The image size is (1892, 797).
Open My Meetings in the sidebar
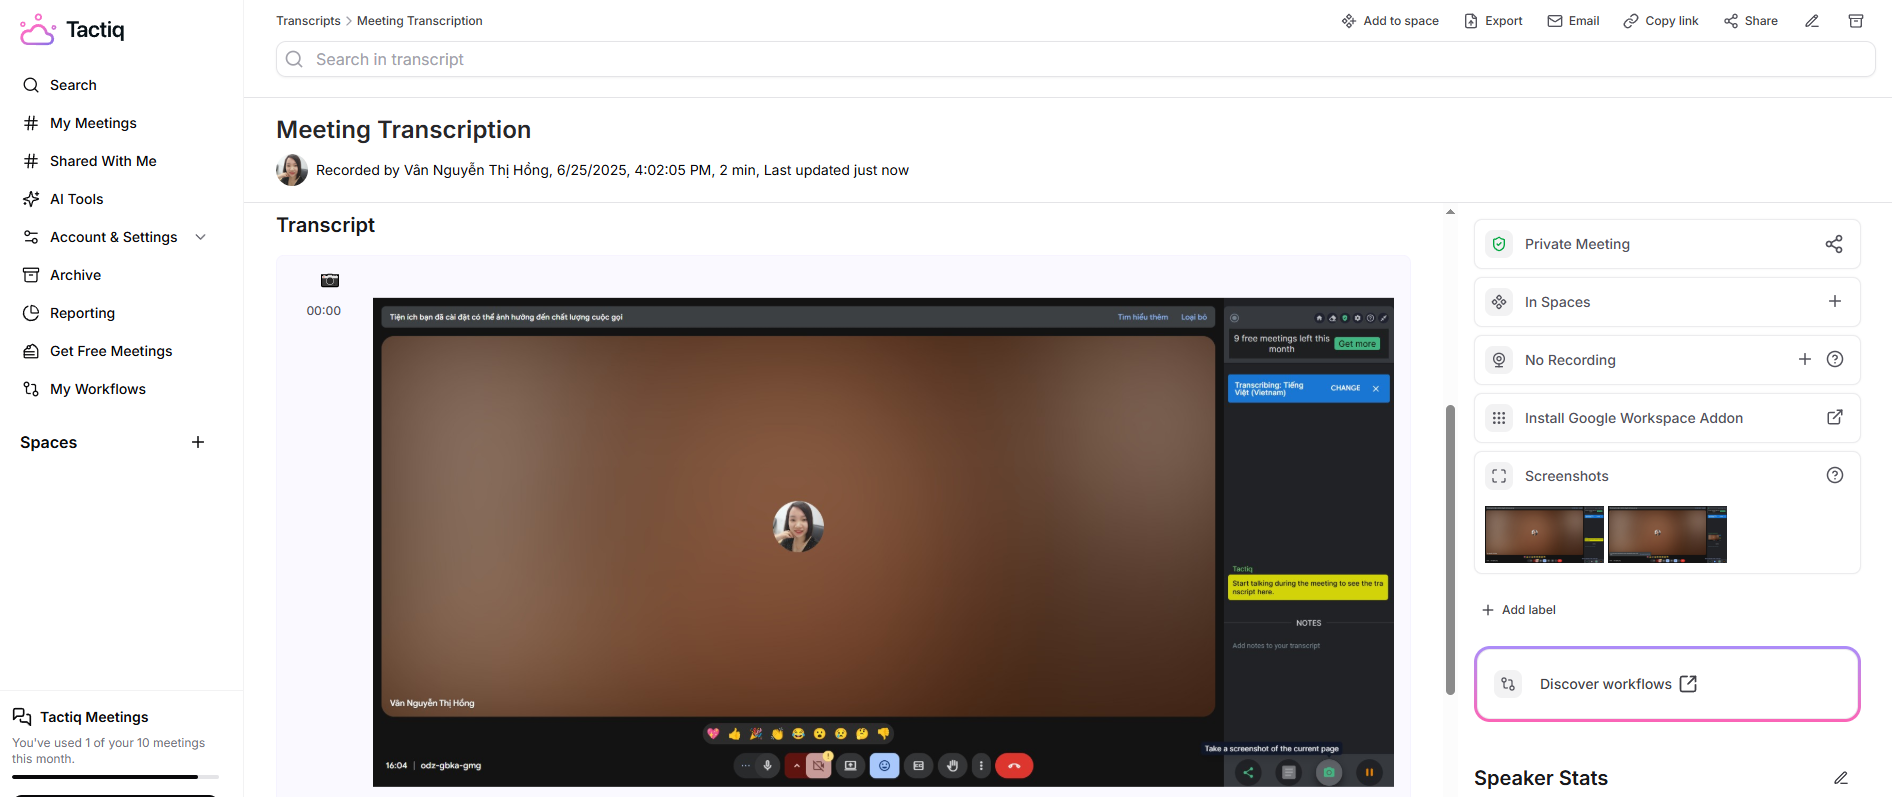point(93,123)
